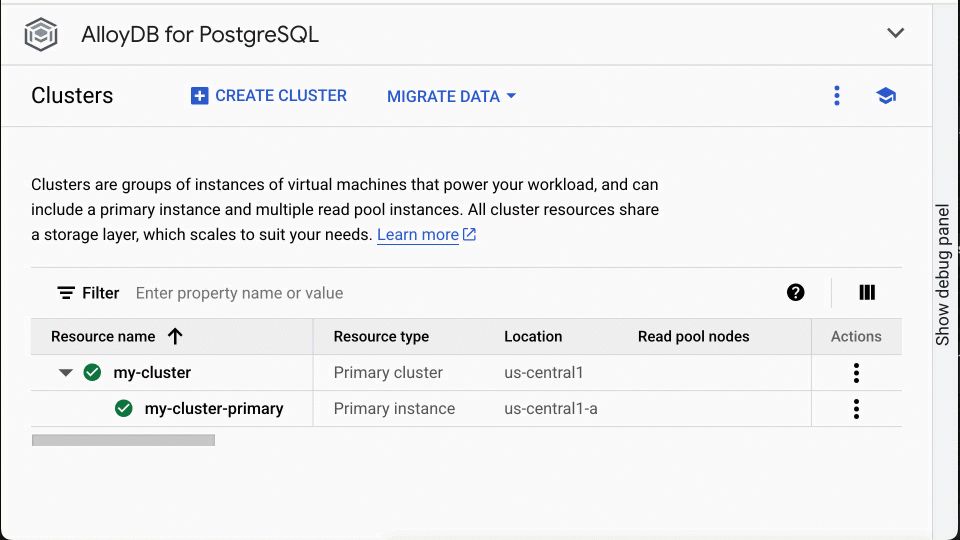Open the my-cluster cluster link
The image size is (960, 540).
point(152,372)
